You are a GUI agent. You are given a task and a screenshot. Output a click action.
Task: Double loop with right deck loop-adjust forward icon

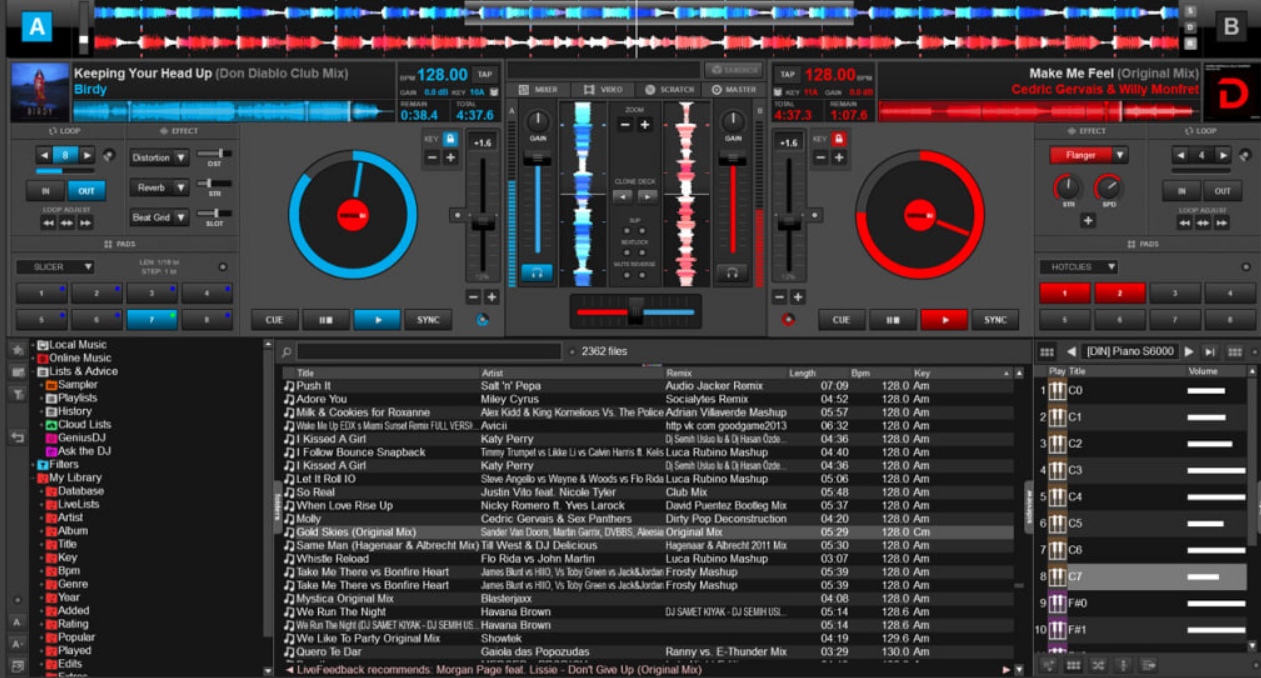[1223, 223]
